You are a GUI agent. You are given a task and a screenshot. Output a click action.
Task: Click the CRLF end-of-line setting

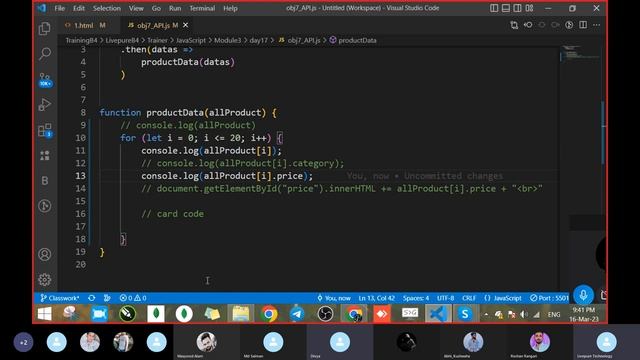tap(469, 298)
